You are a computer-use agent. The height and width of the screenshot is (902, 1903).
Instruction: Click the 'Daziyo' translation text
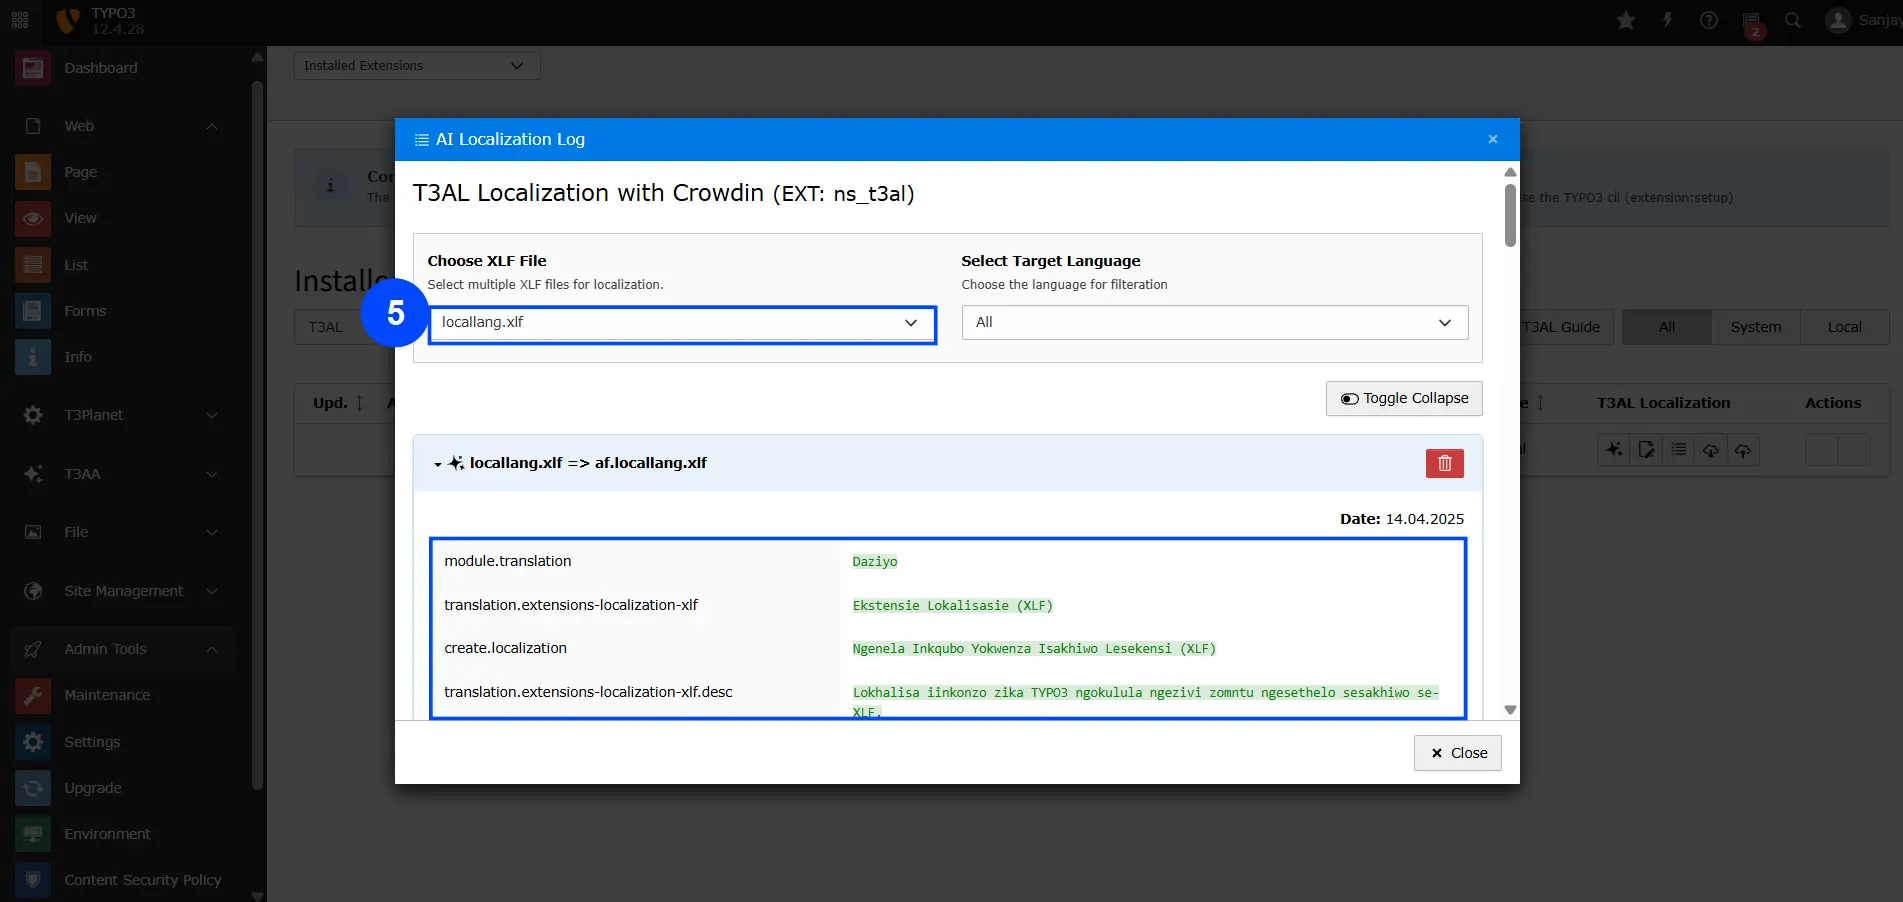(x=875, y=562)
